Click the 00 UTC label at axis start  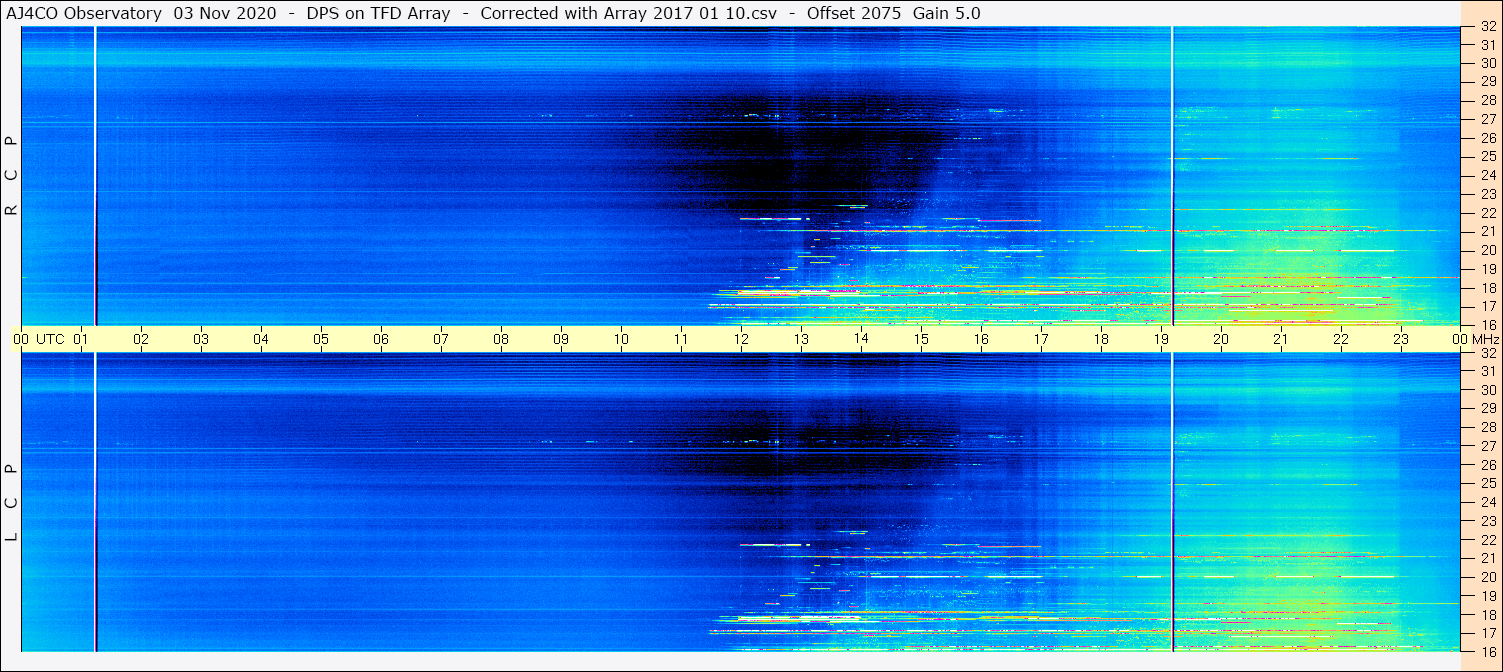coord(41,339)
